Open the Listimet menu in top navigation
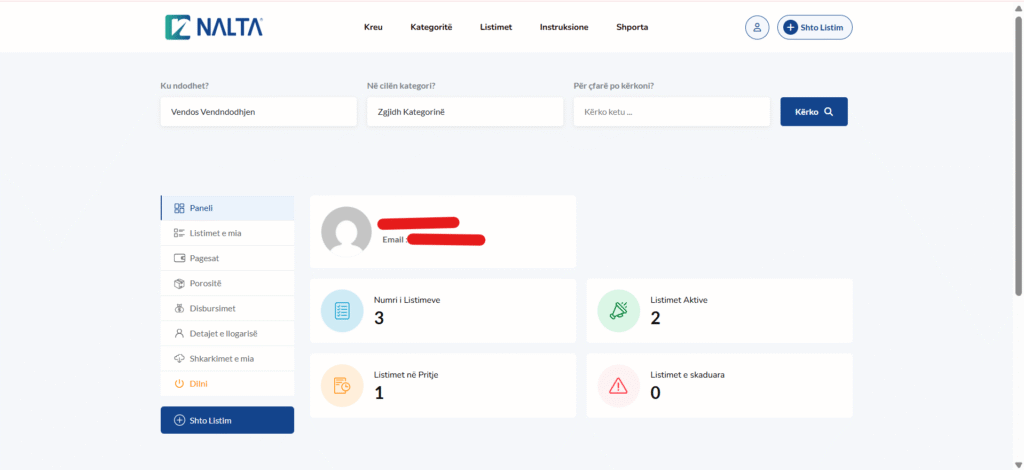 (496, 27)
